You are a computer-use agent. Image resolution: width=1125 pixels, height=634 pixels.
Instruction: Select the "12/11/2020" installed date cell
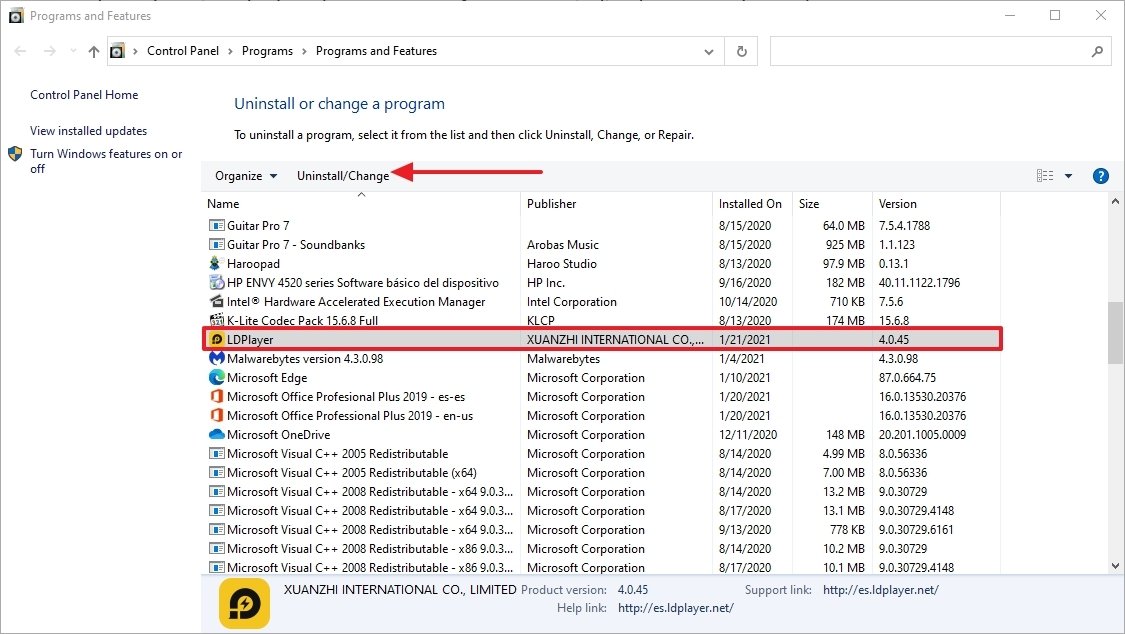point(748,435)
